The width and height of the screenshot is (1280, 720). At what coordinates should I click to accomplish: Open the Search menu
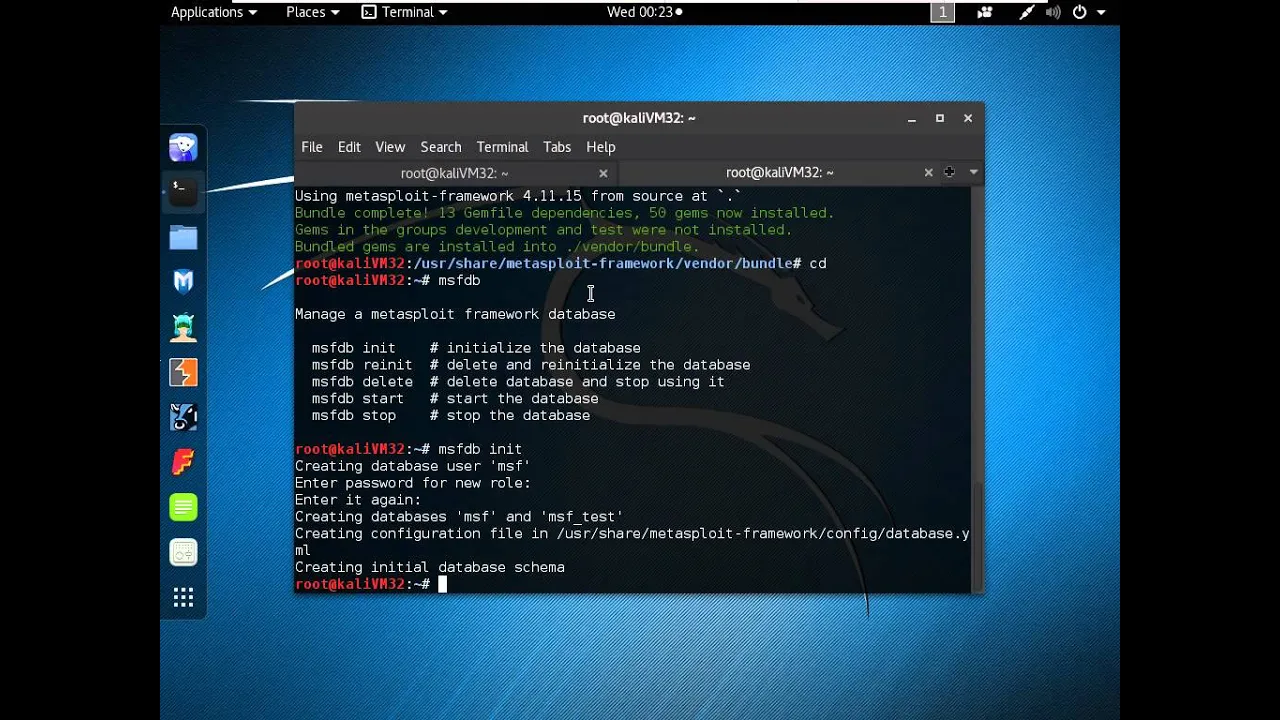tap(441, 147)
